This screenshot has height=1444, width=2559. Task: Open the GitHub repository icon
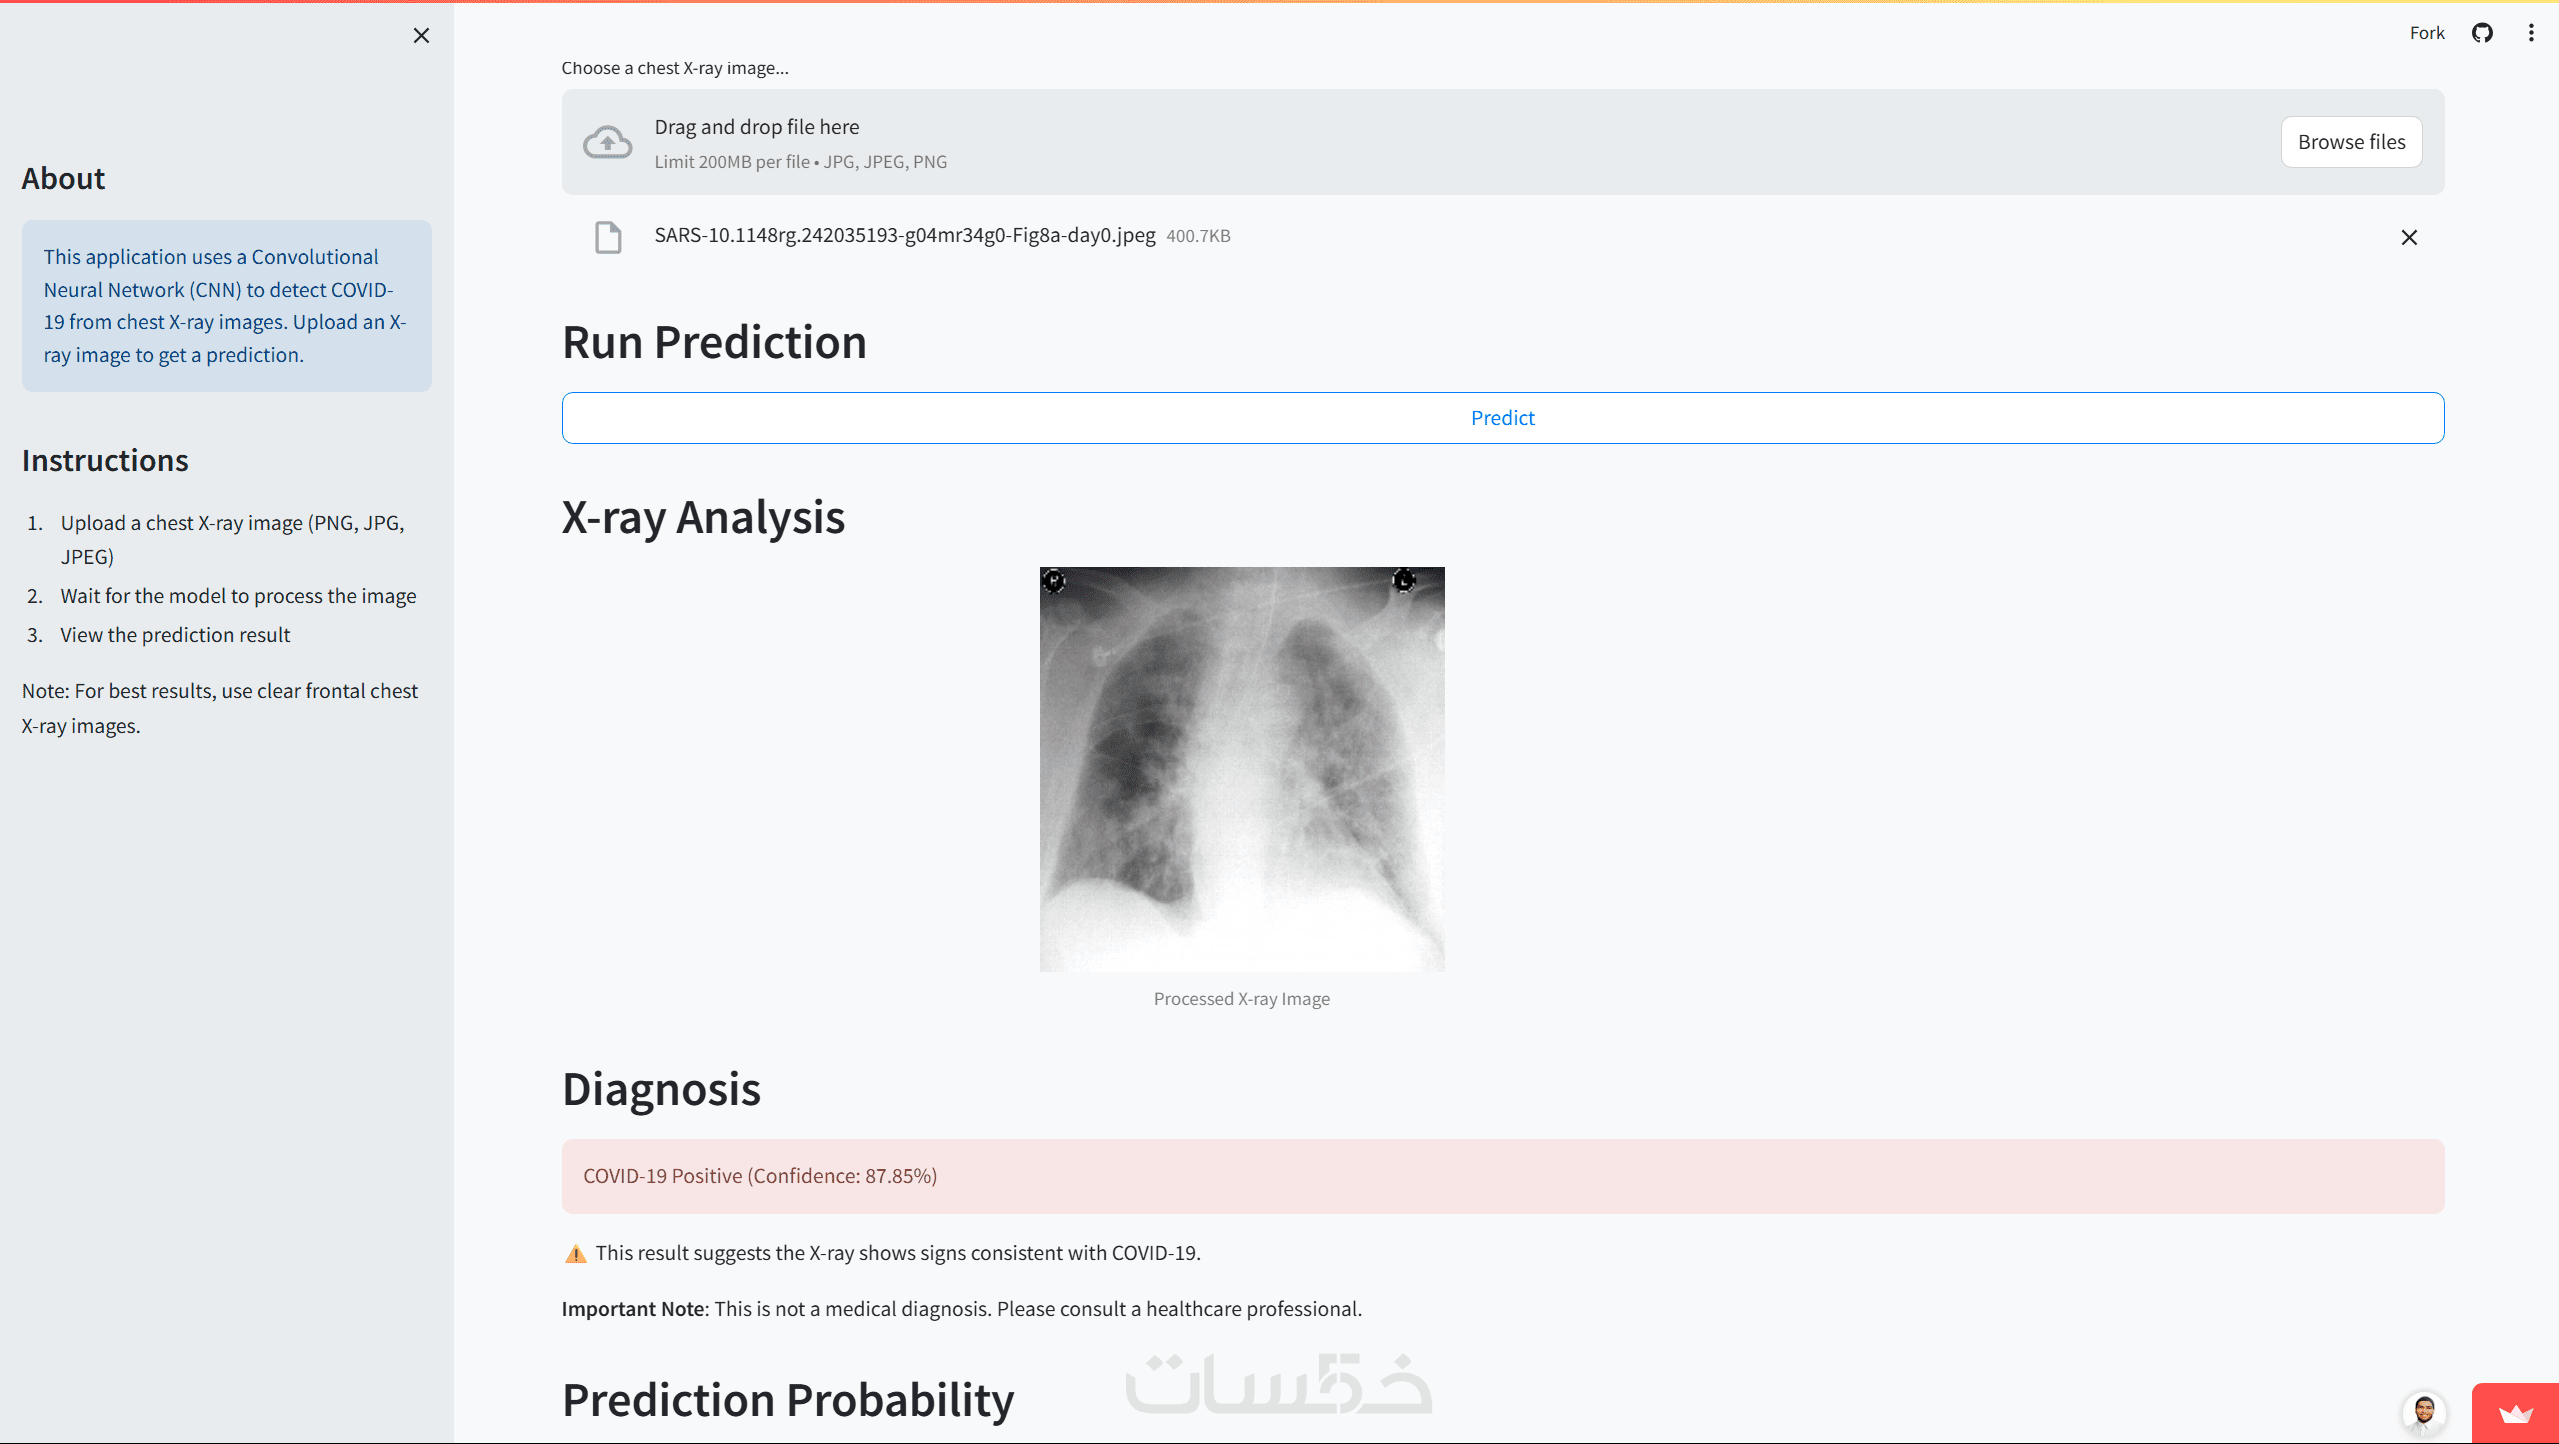(2481, 33)
